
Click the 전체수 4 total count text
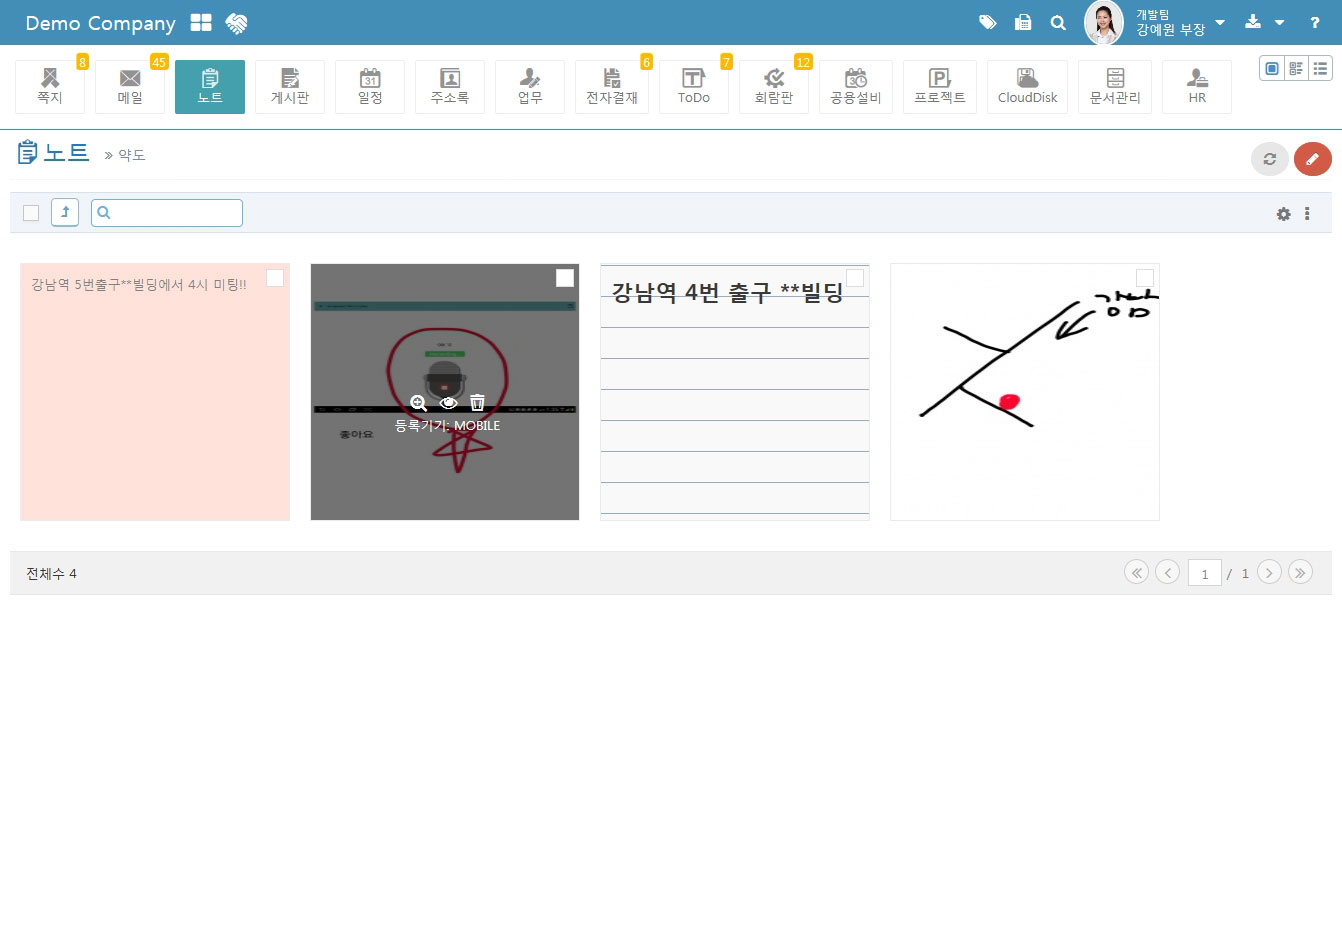(x=51, y=574)
